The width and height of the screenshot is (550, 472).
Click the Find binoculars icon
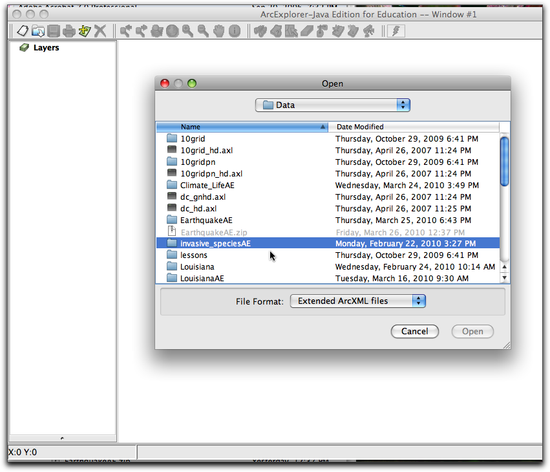pos(260,31)
